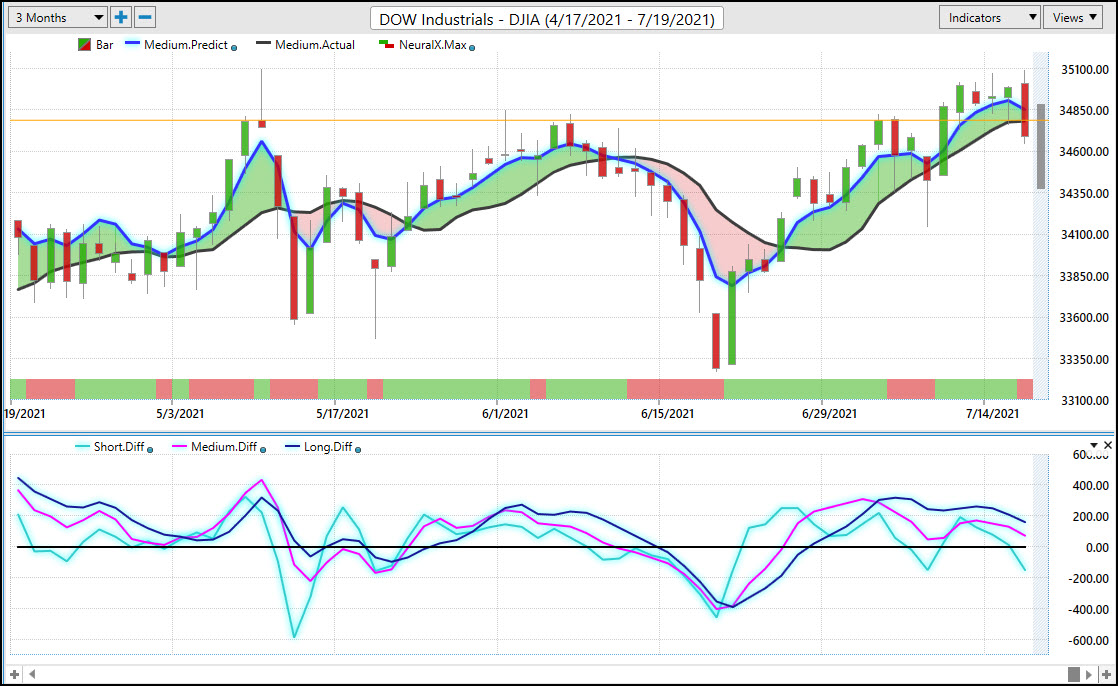The image size is (1118, 686).
Task: Click the 34350.00 price axis label
Action: (x=1084, y=193)
